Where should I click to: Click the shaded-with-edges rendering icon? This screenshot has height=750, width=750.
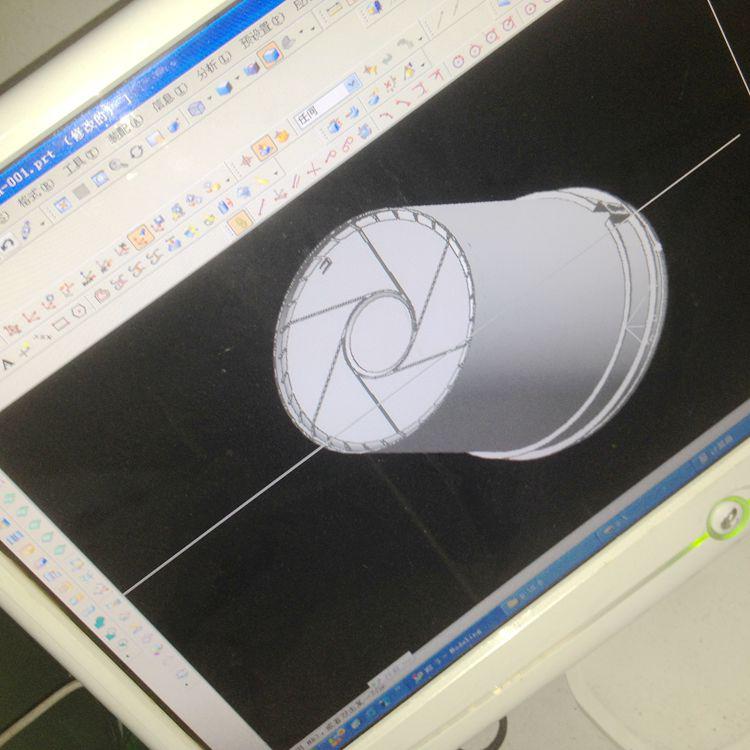[197, 109]
